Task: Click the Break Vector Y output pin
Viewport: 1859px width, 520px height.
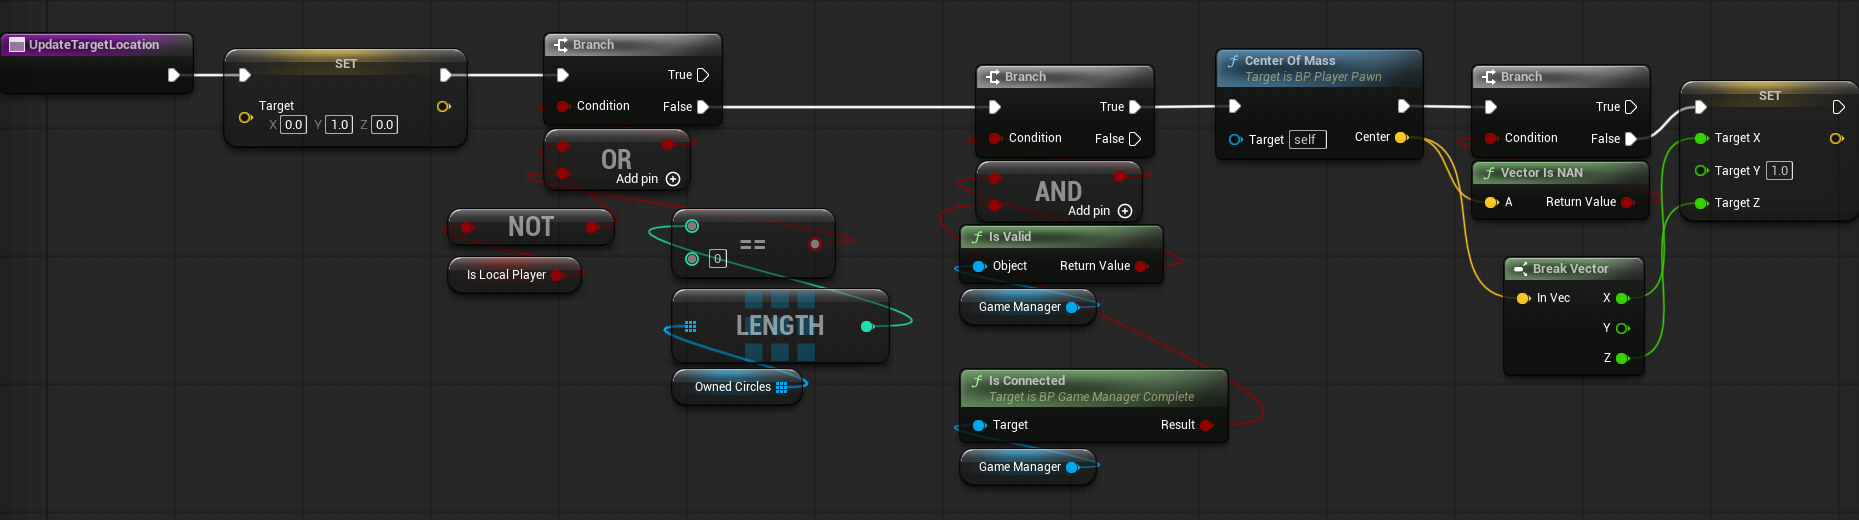Action: pos(1622,328)
